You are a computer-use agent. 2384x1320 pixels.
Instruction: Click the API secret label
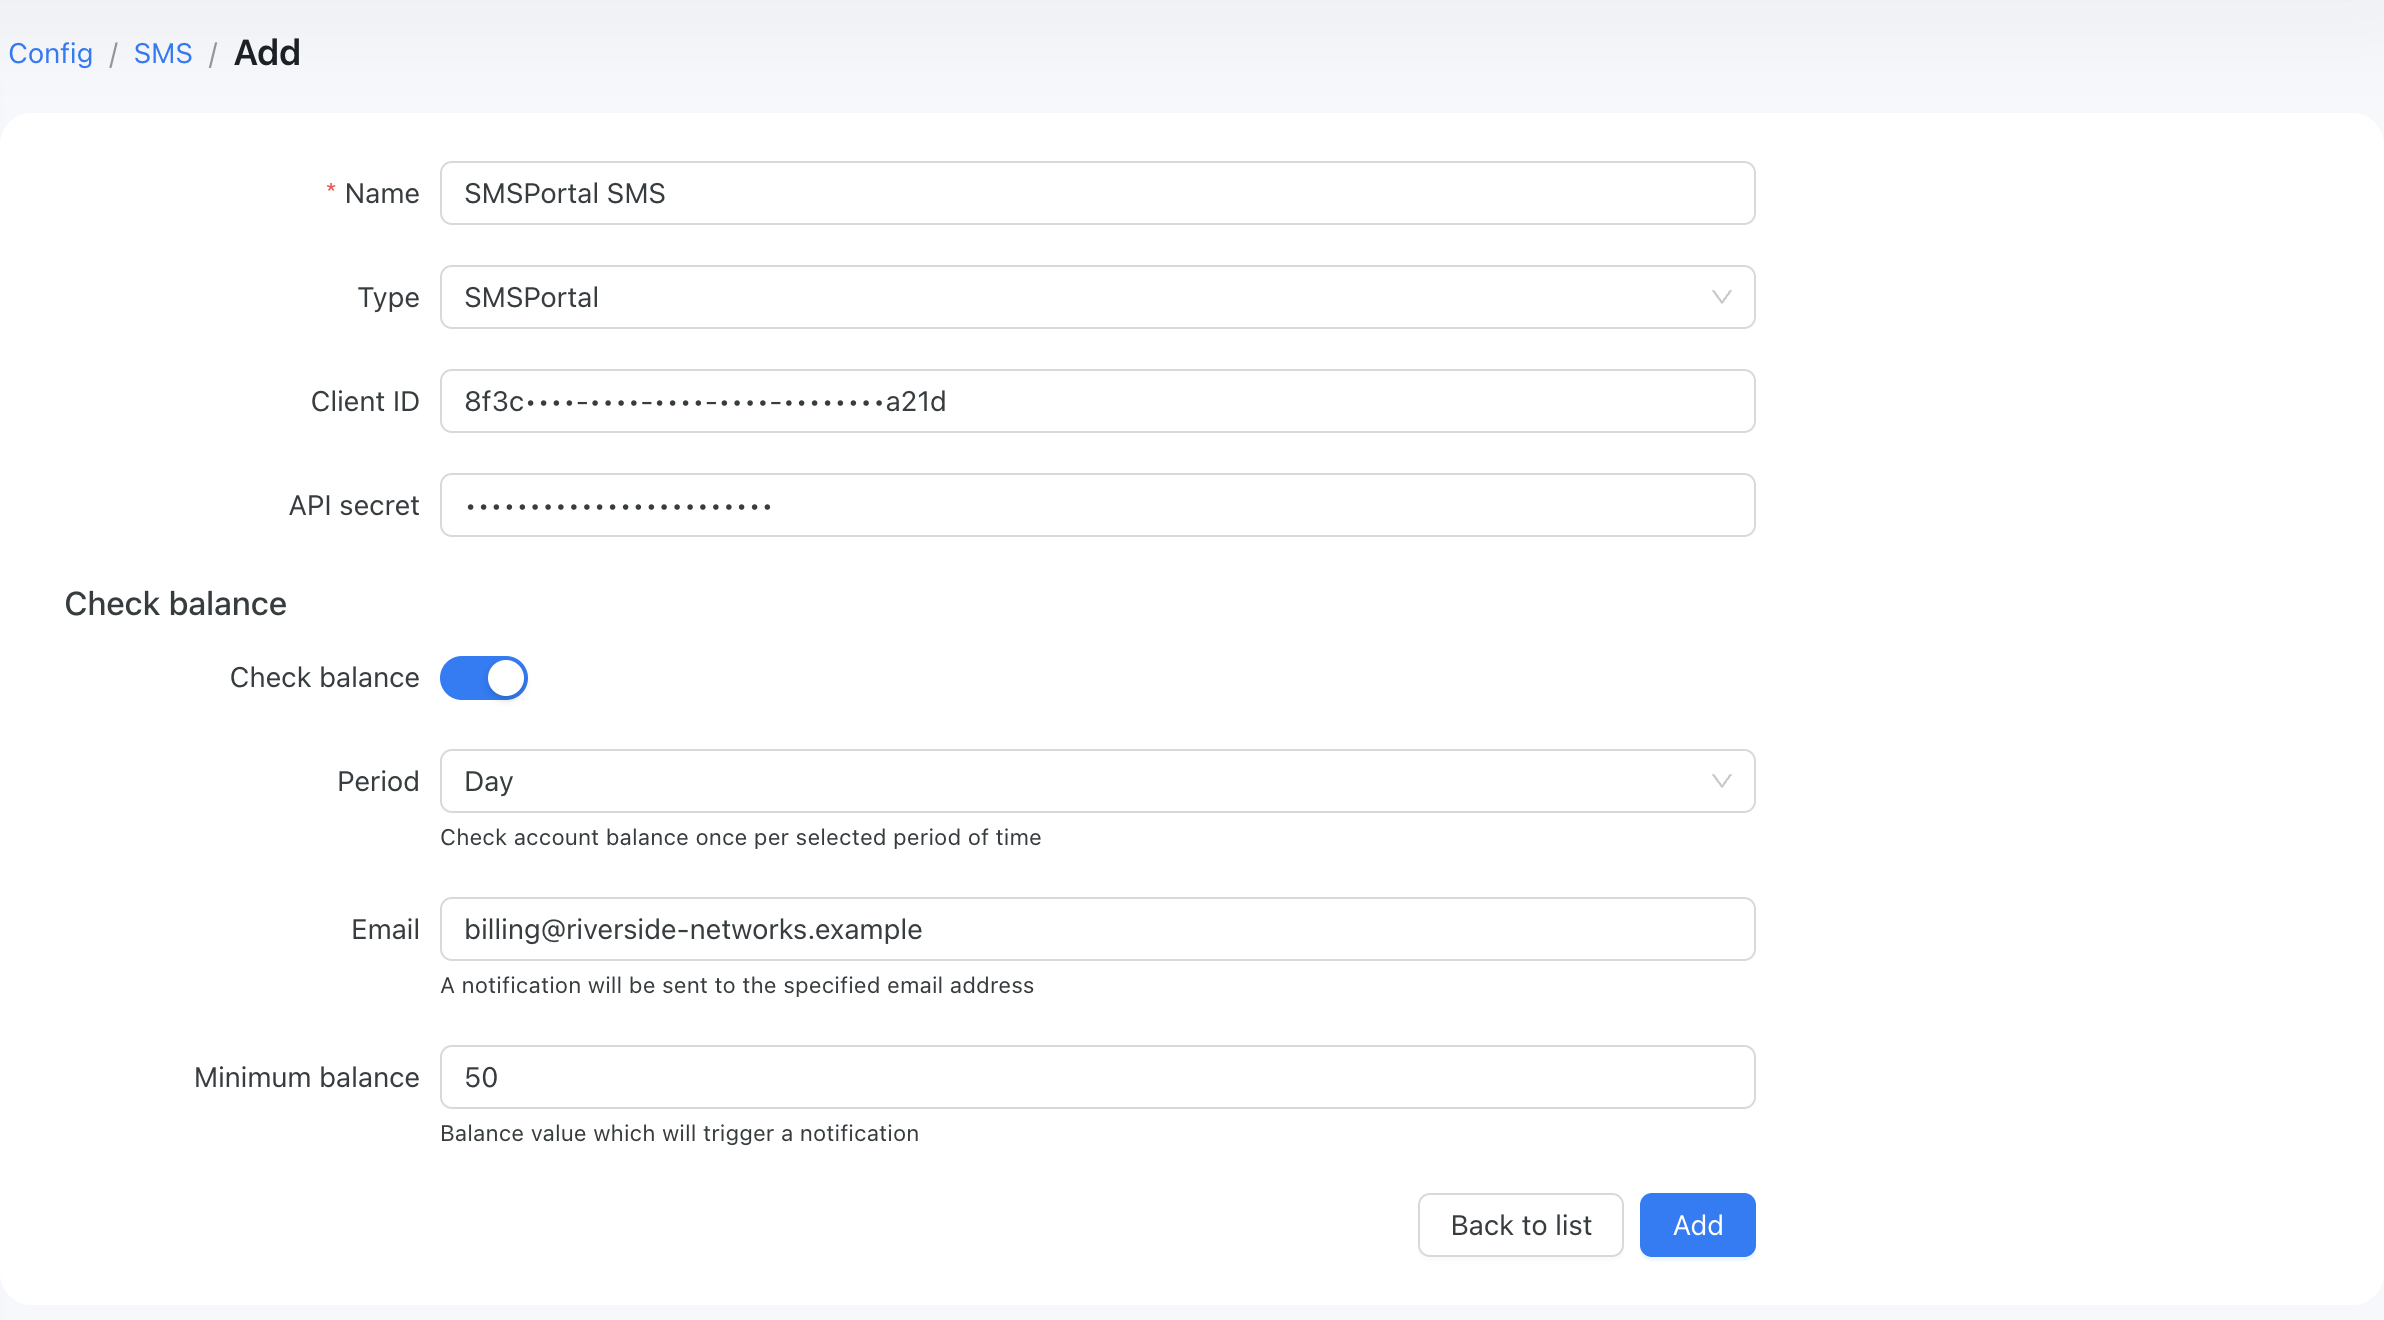[354, 505]
